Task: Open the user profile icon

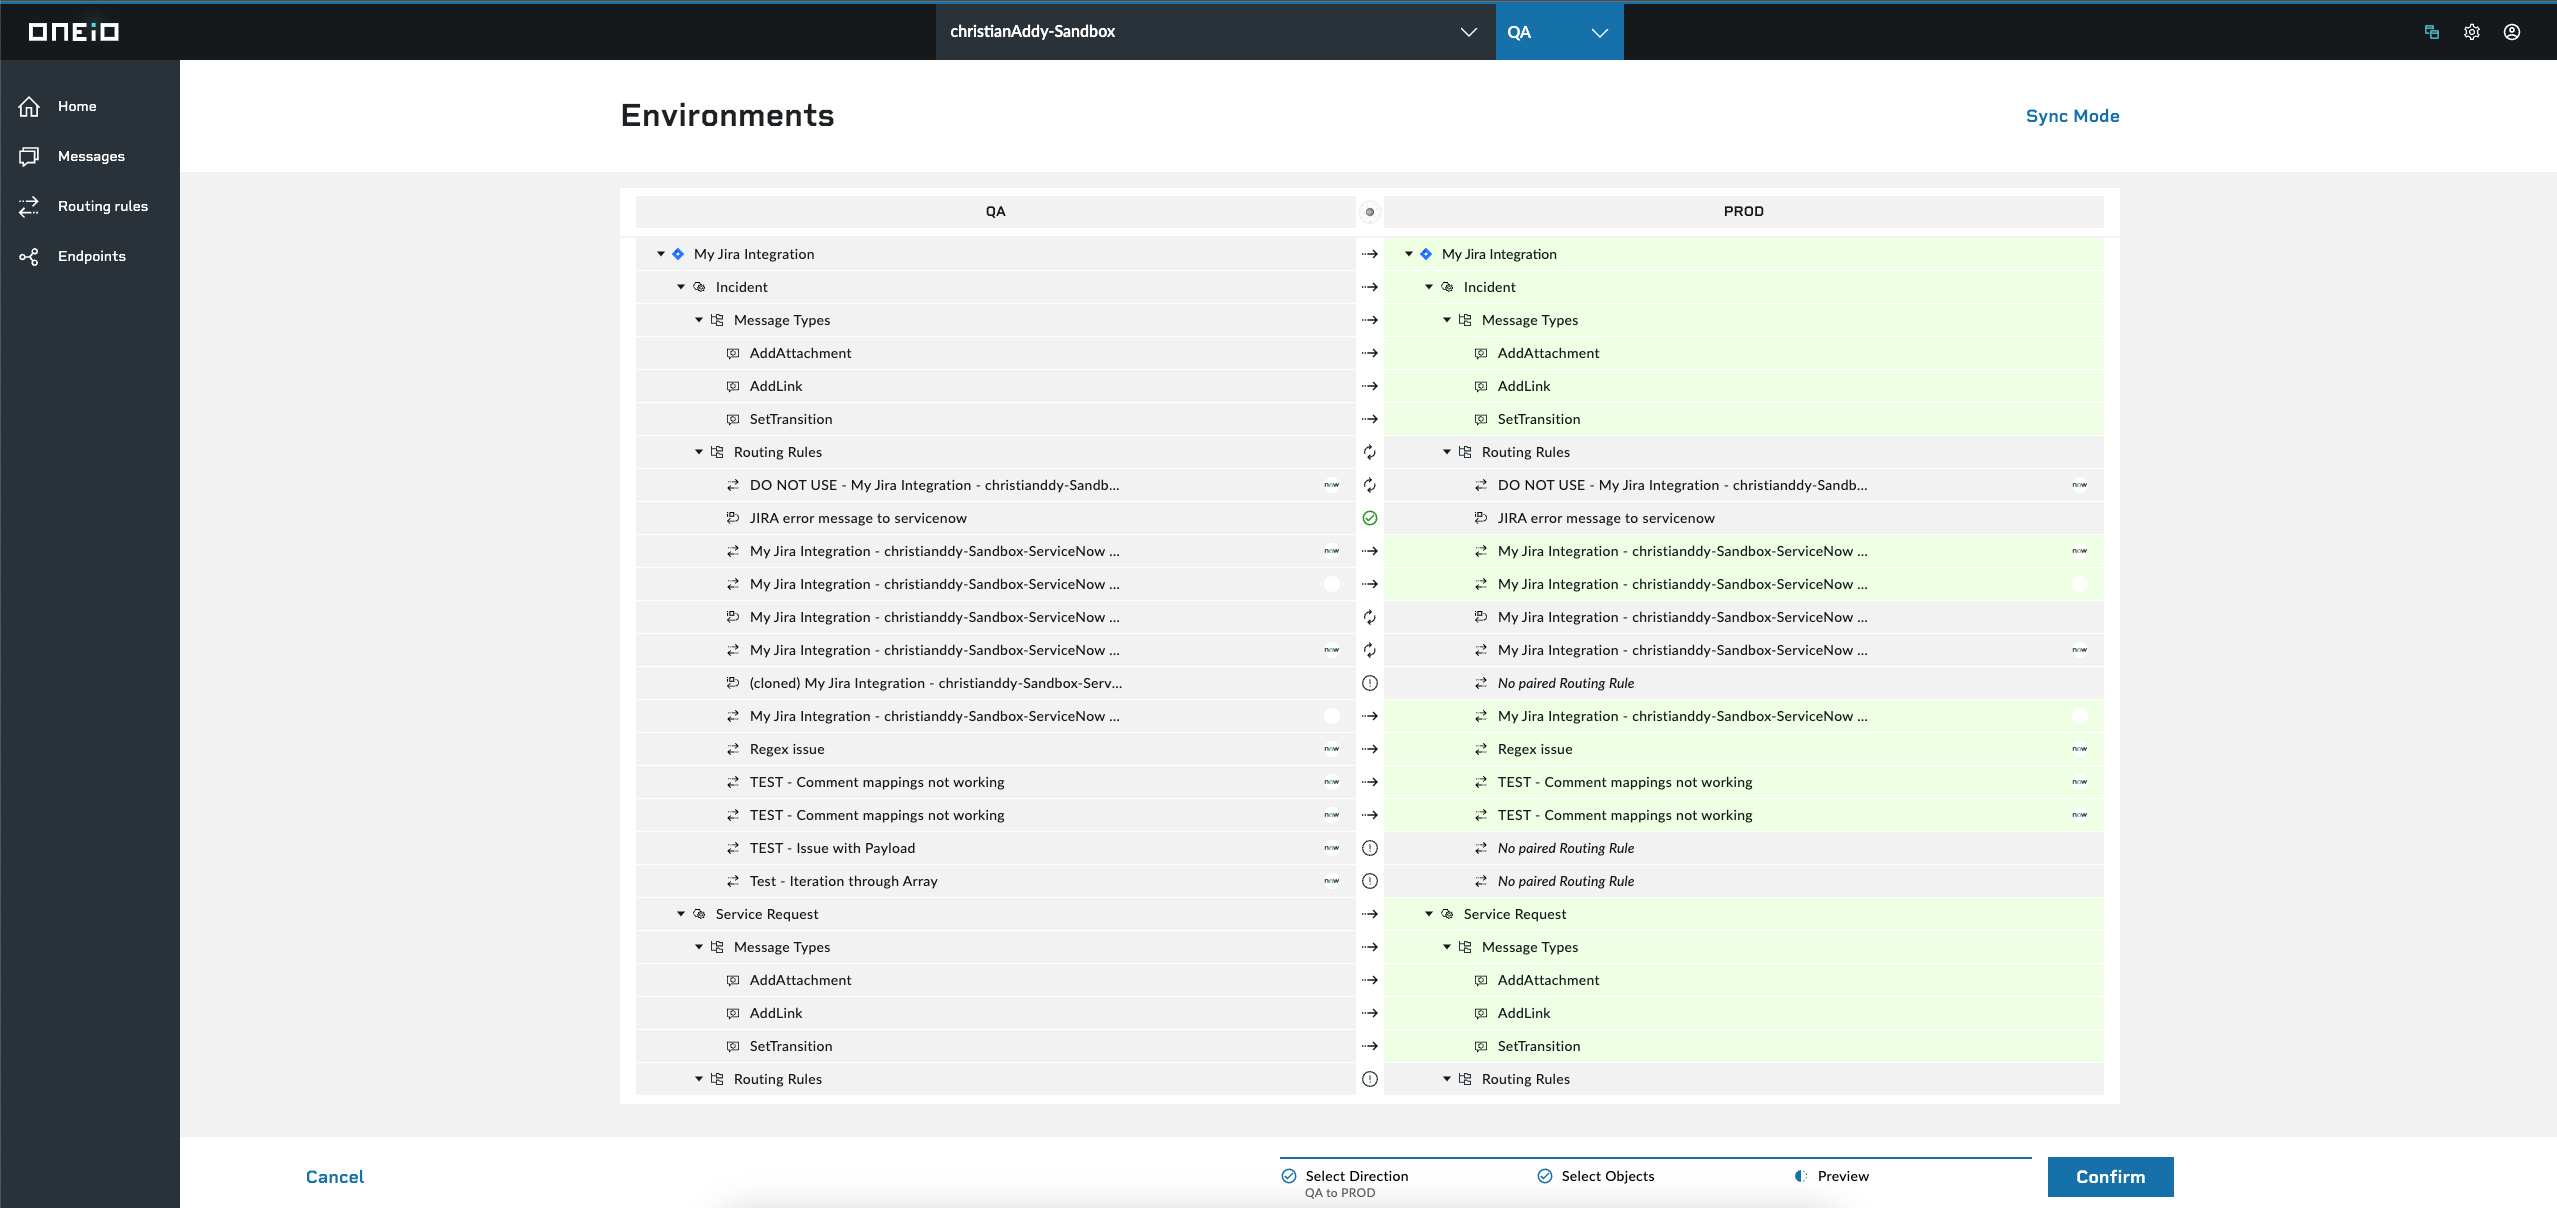Action: pos(2512,32)
